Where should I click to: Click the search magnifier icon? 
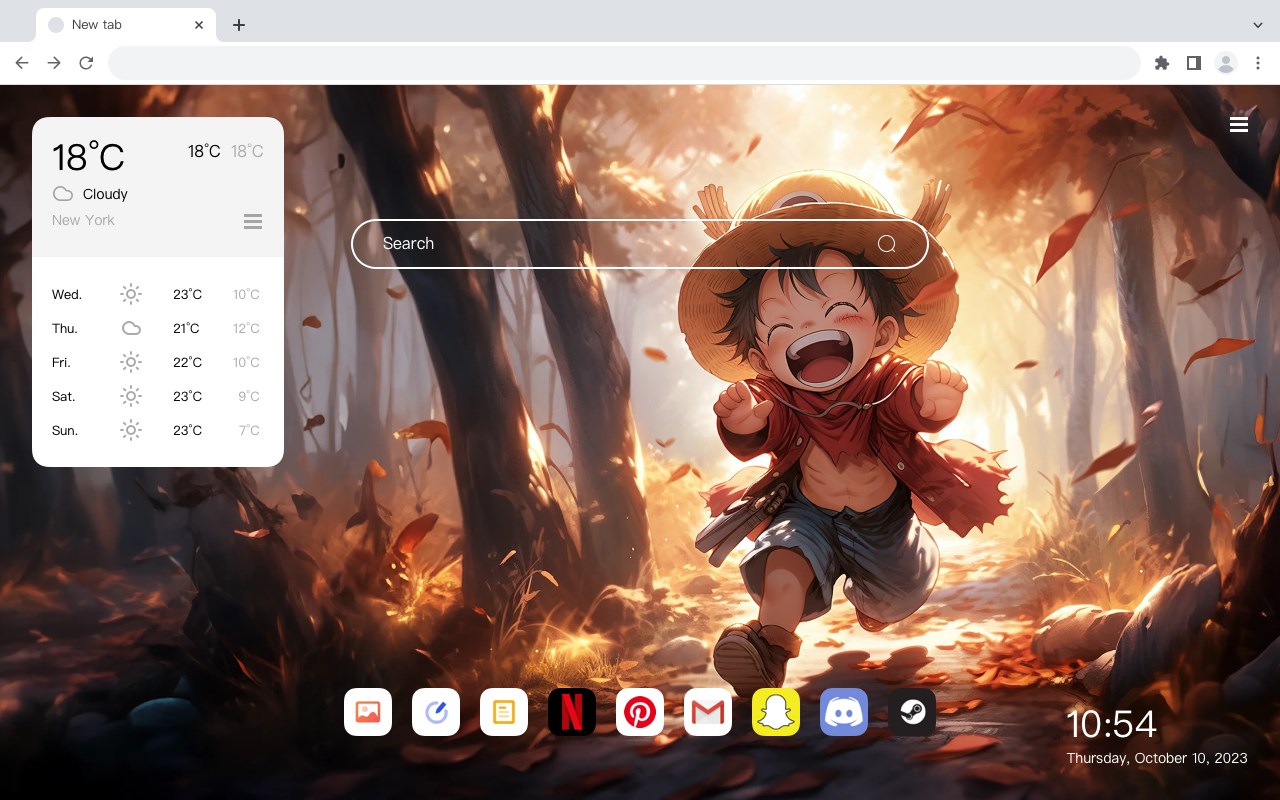pos(887,244)
